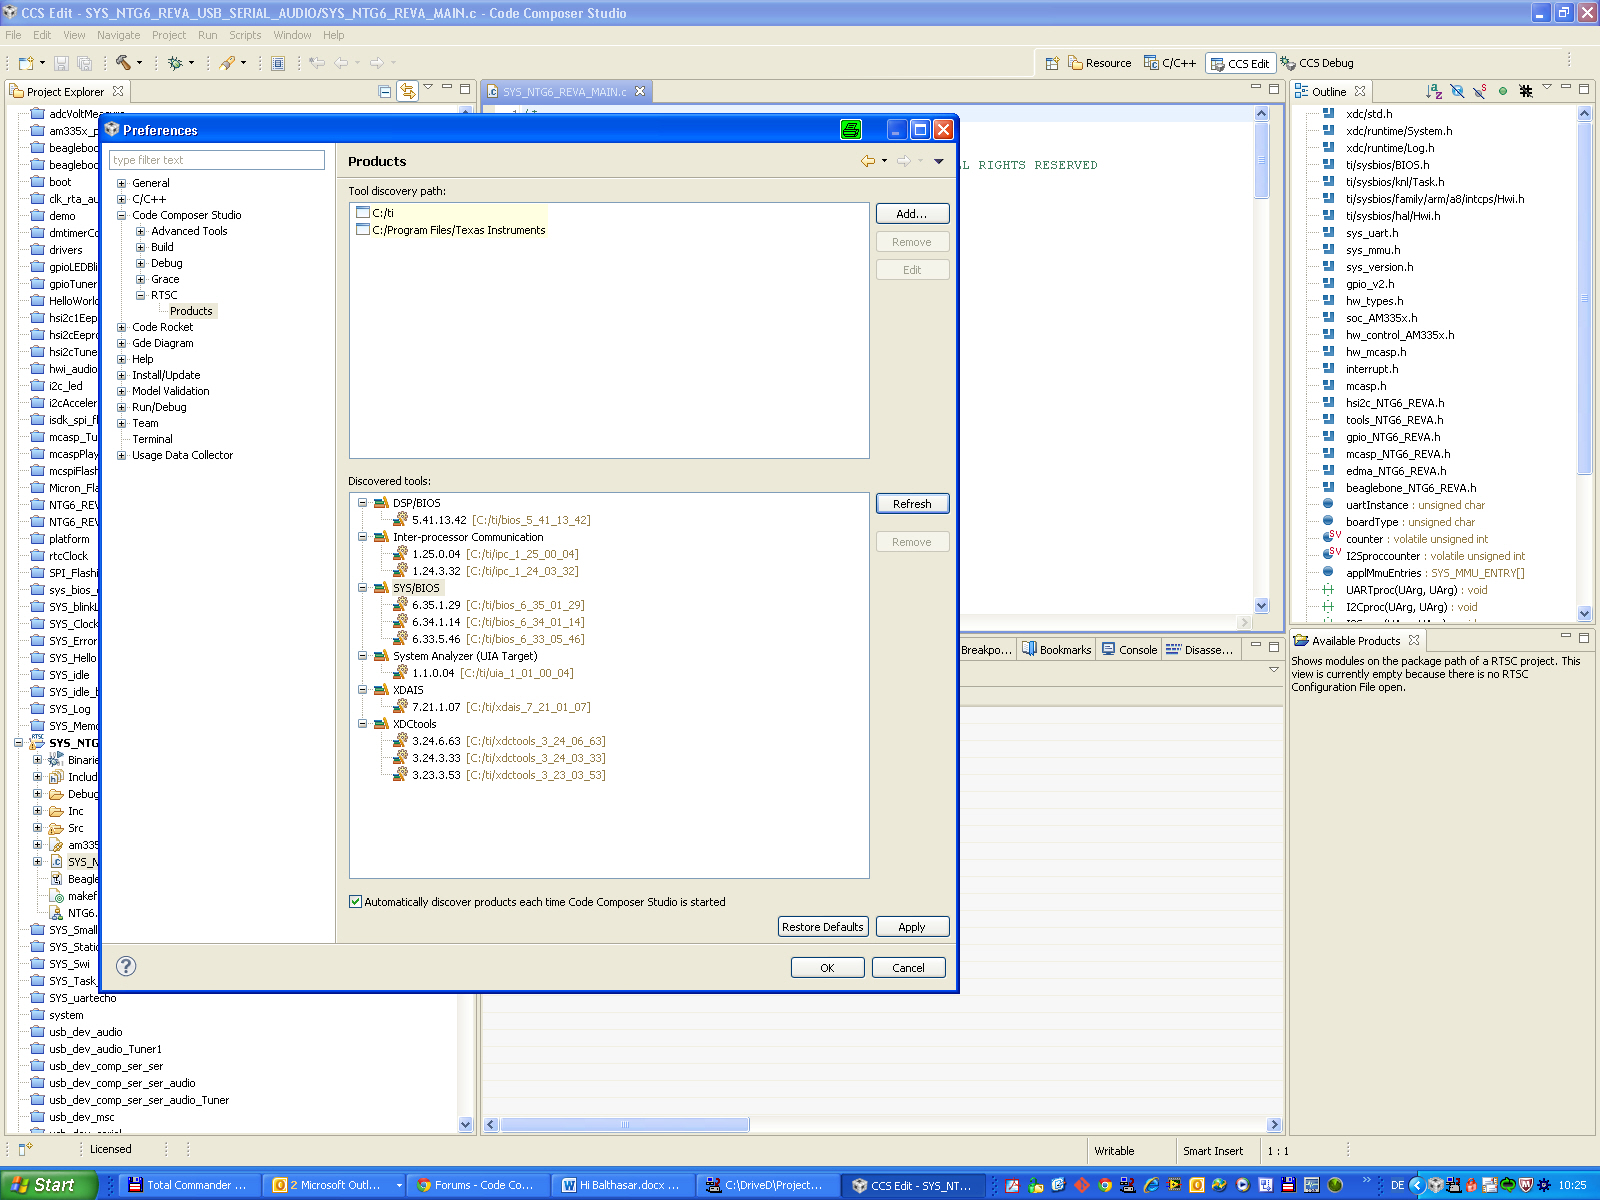Image resolution: width=1600 pixels, height=1200 pixels.
Task: Toggle alphabetical Sort in Outline toolbar
Action: tap(1434, 91)
